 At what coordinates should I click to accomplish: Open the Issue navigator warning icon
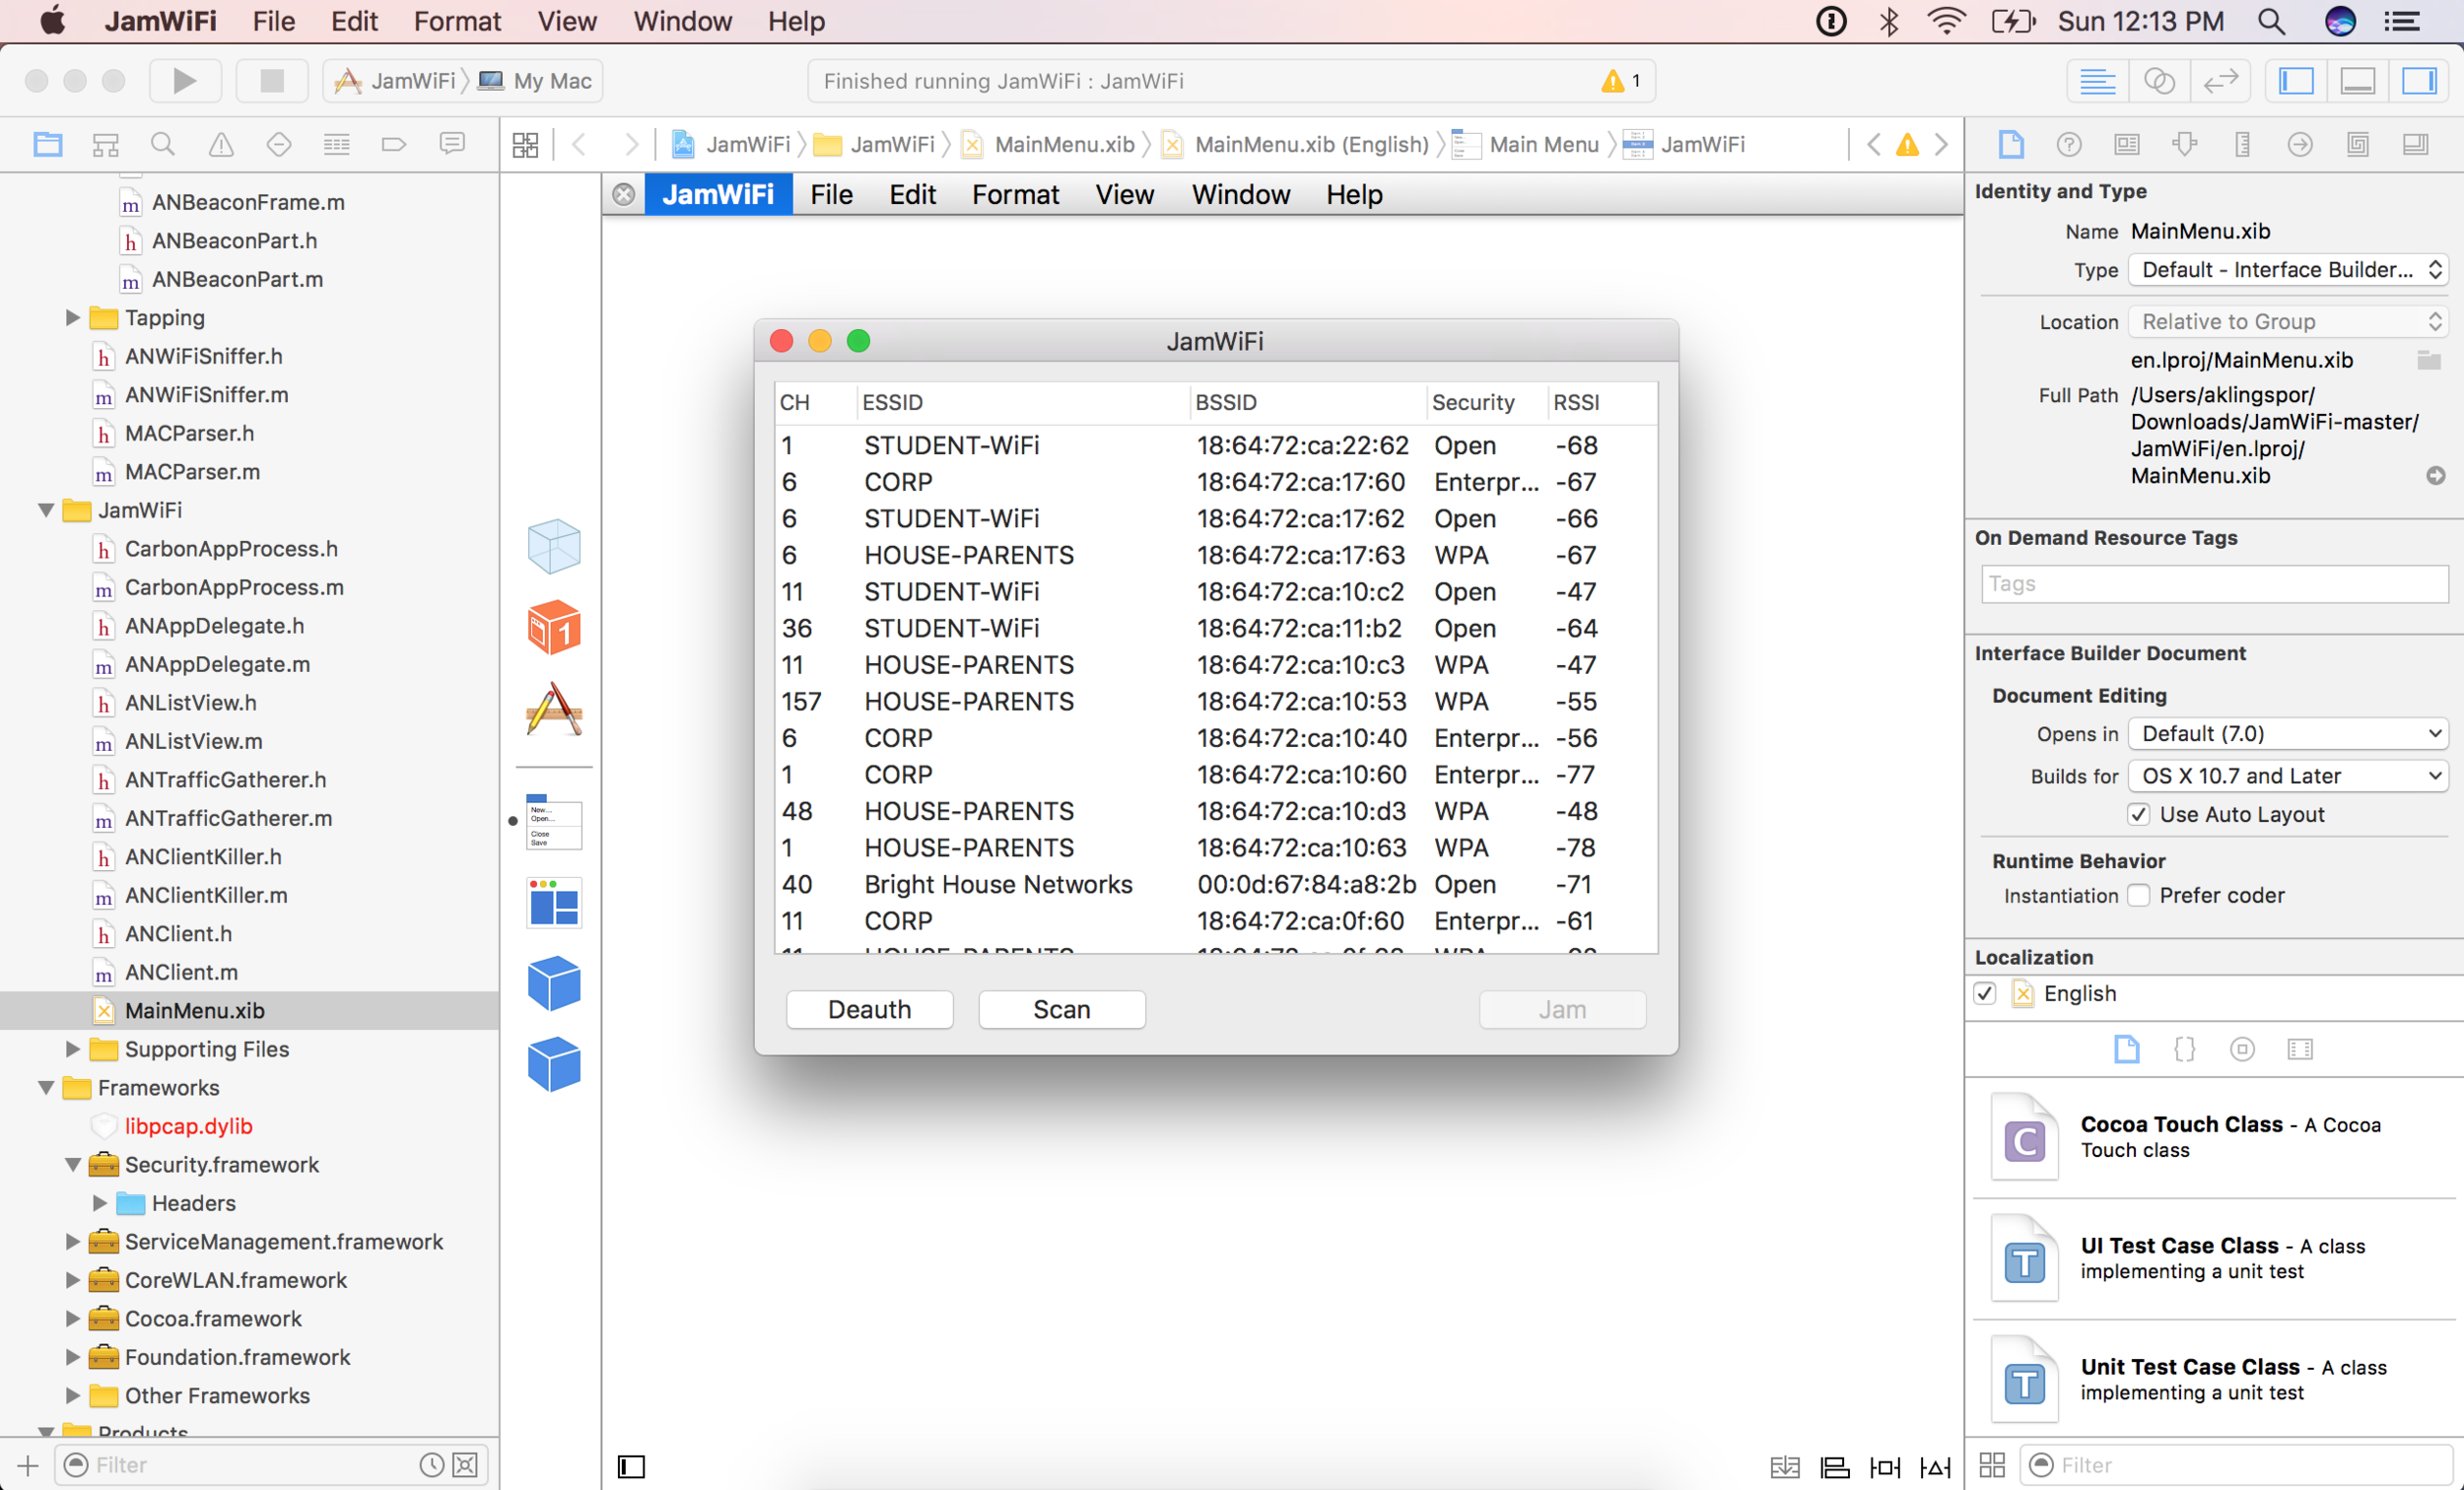click(x=221, y=145)
